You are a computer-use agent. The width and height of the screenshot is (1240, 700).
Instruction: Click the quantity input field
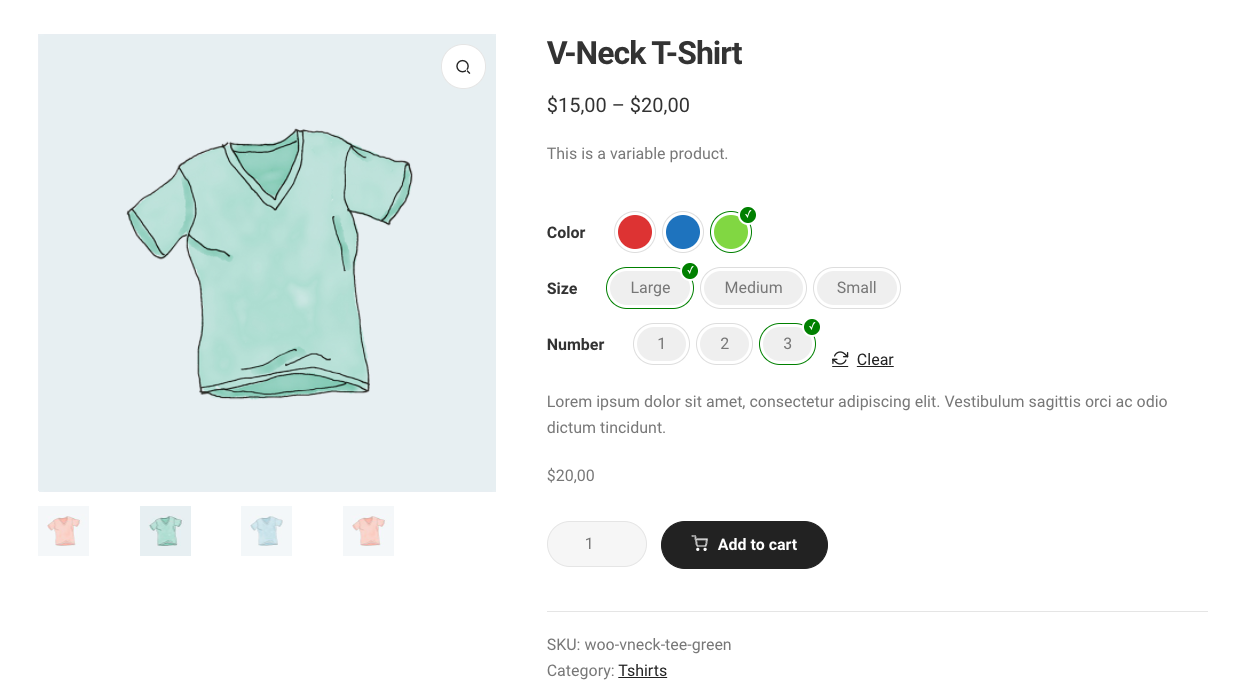pos(596,544)
